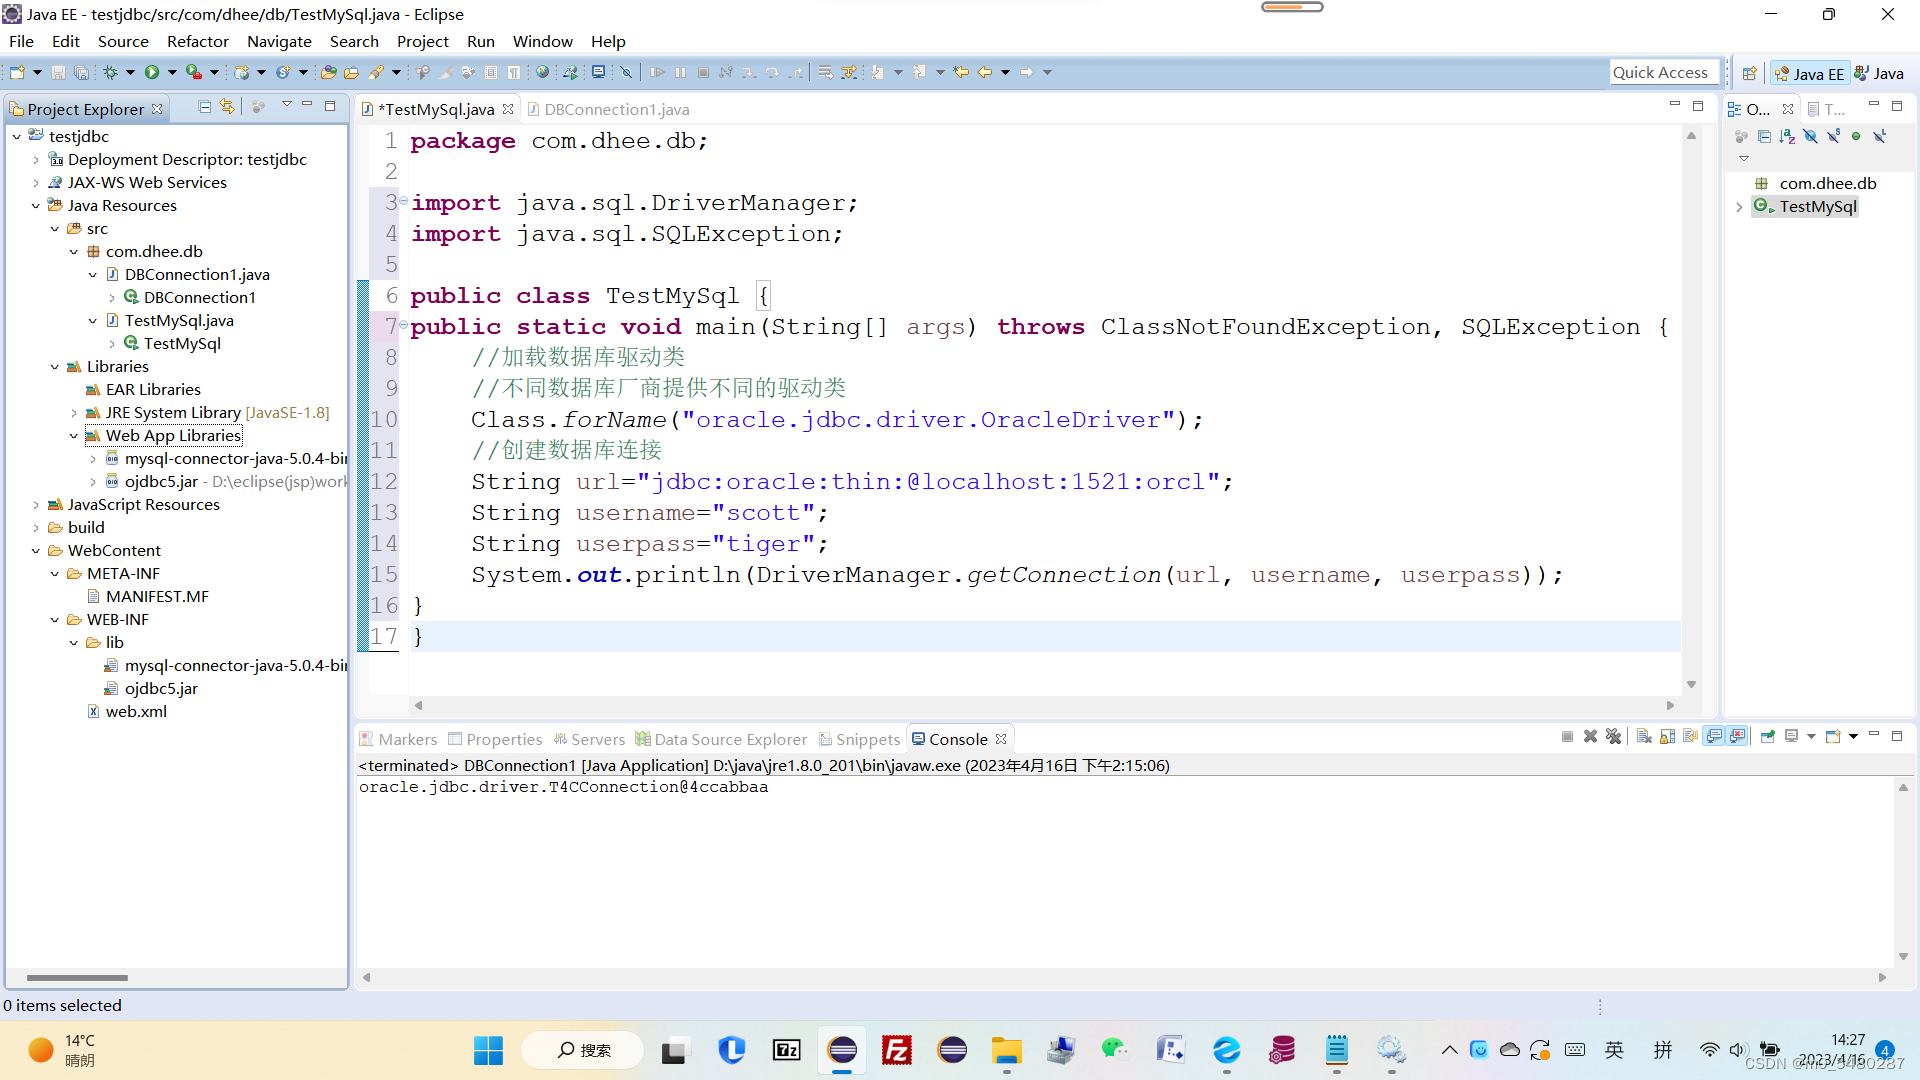Open the Run button's dropdown arrow
1920x1080 pixels.
click(172, 72)
